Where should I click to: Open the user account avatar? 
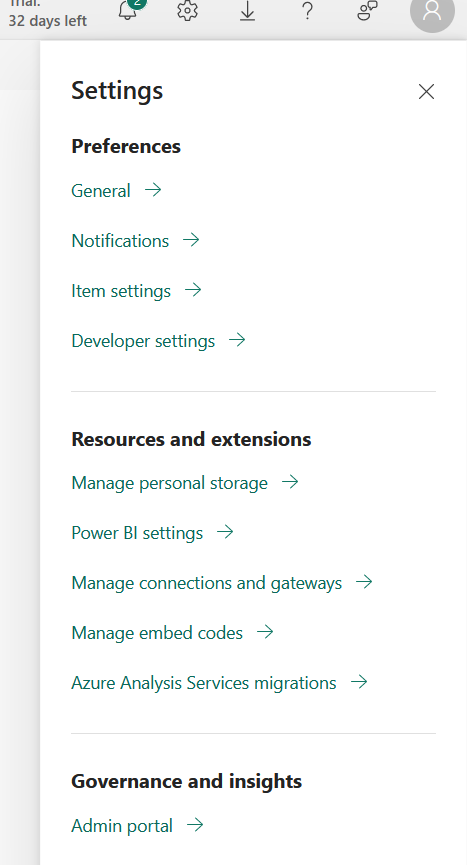click(432, 10)
